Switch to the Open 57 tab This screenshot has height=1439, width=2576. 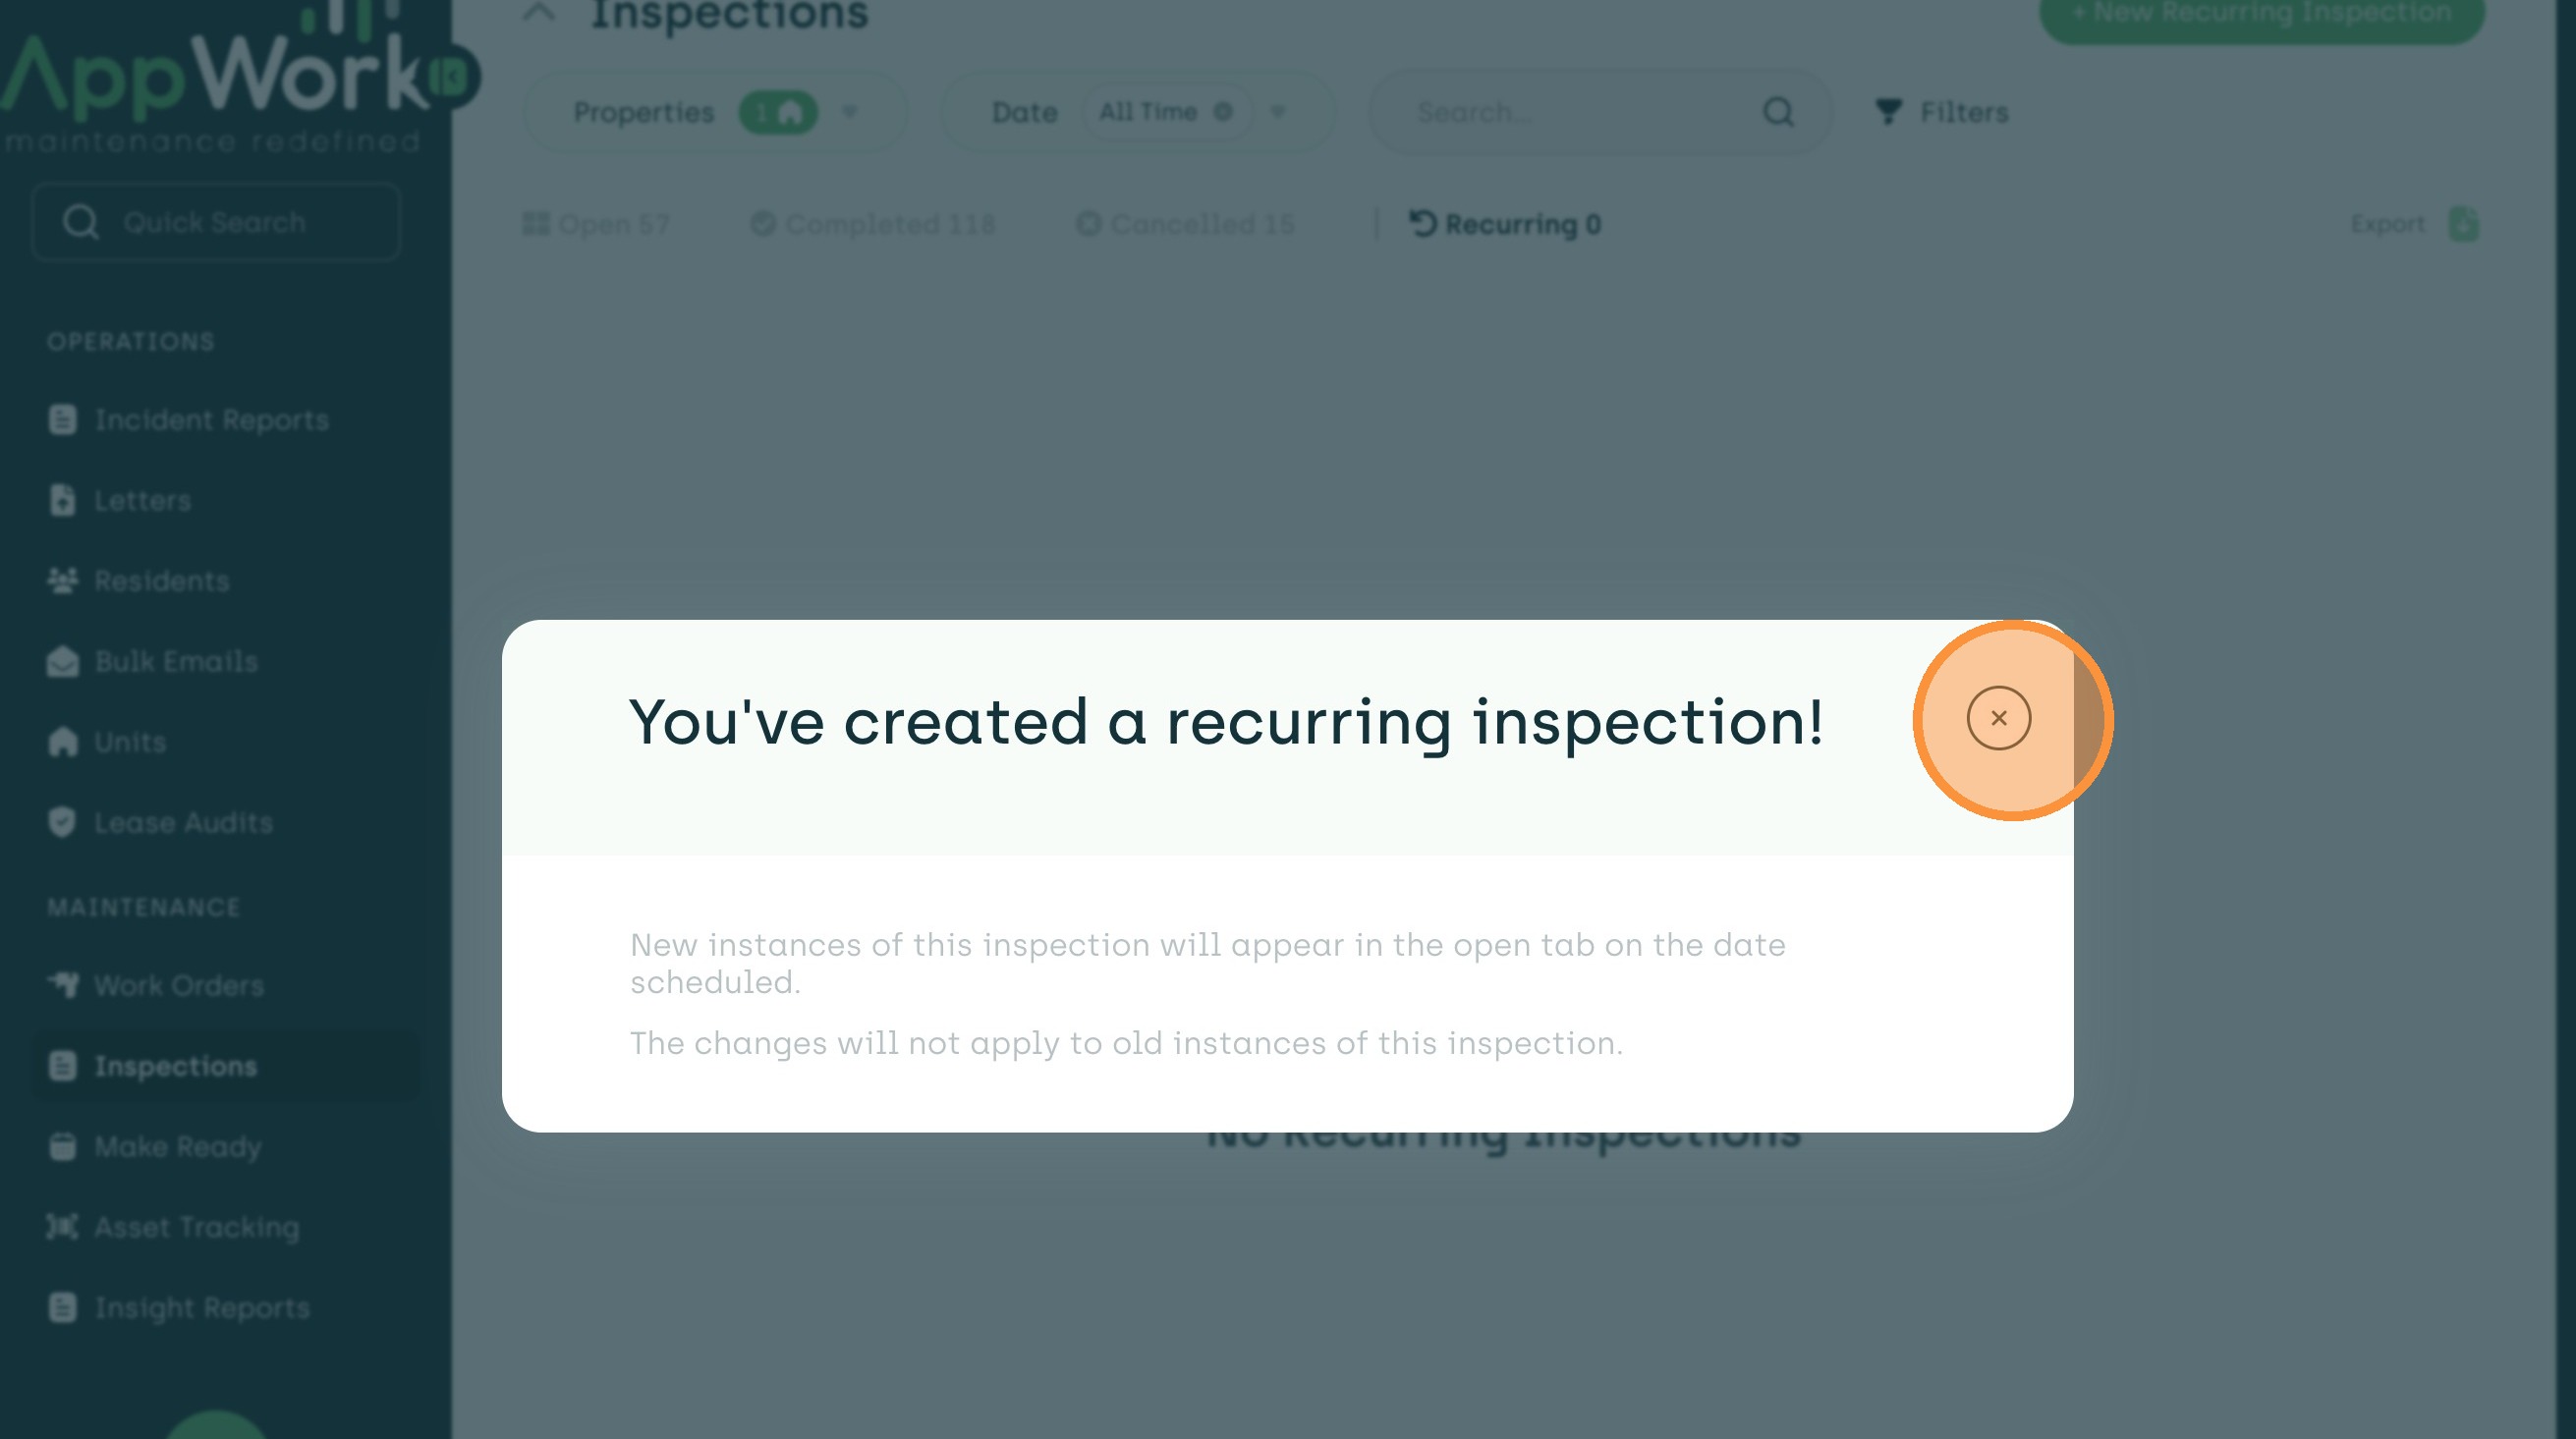597,224
